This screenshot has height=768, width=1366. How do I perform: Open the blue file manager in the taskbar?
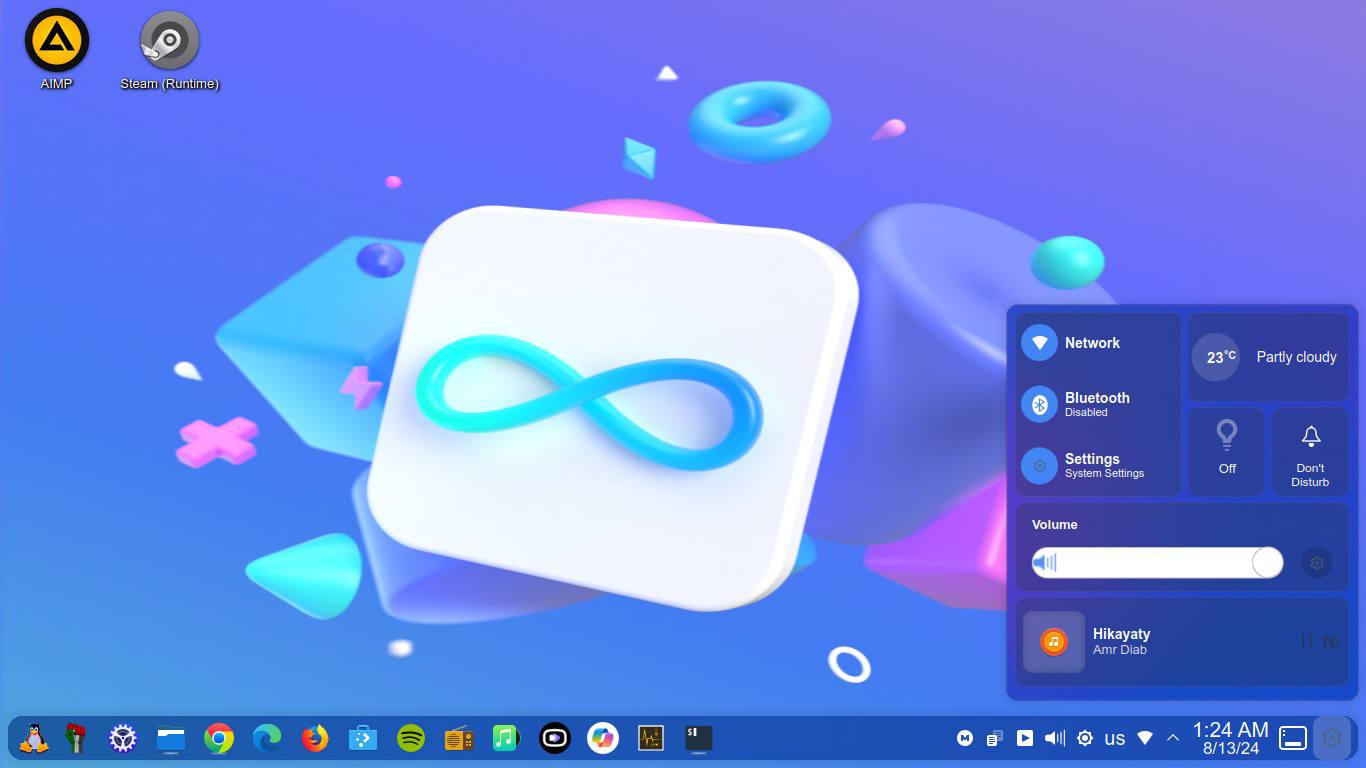click(171, 739)
